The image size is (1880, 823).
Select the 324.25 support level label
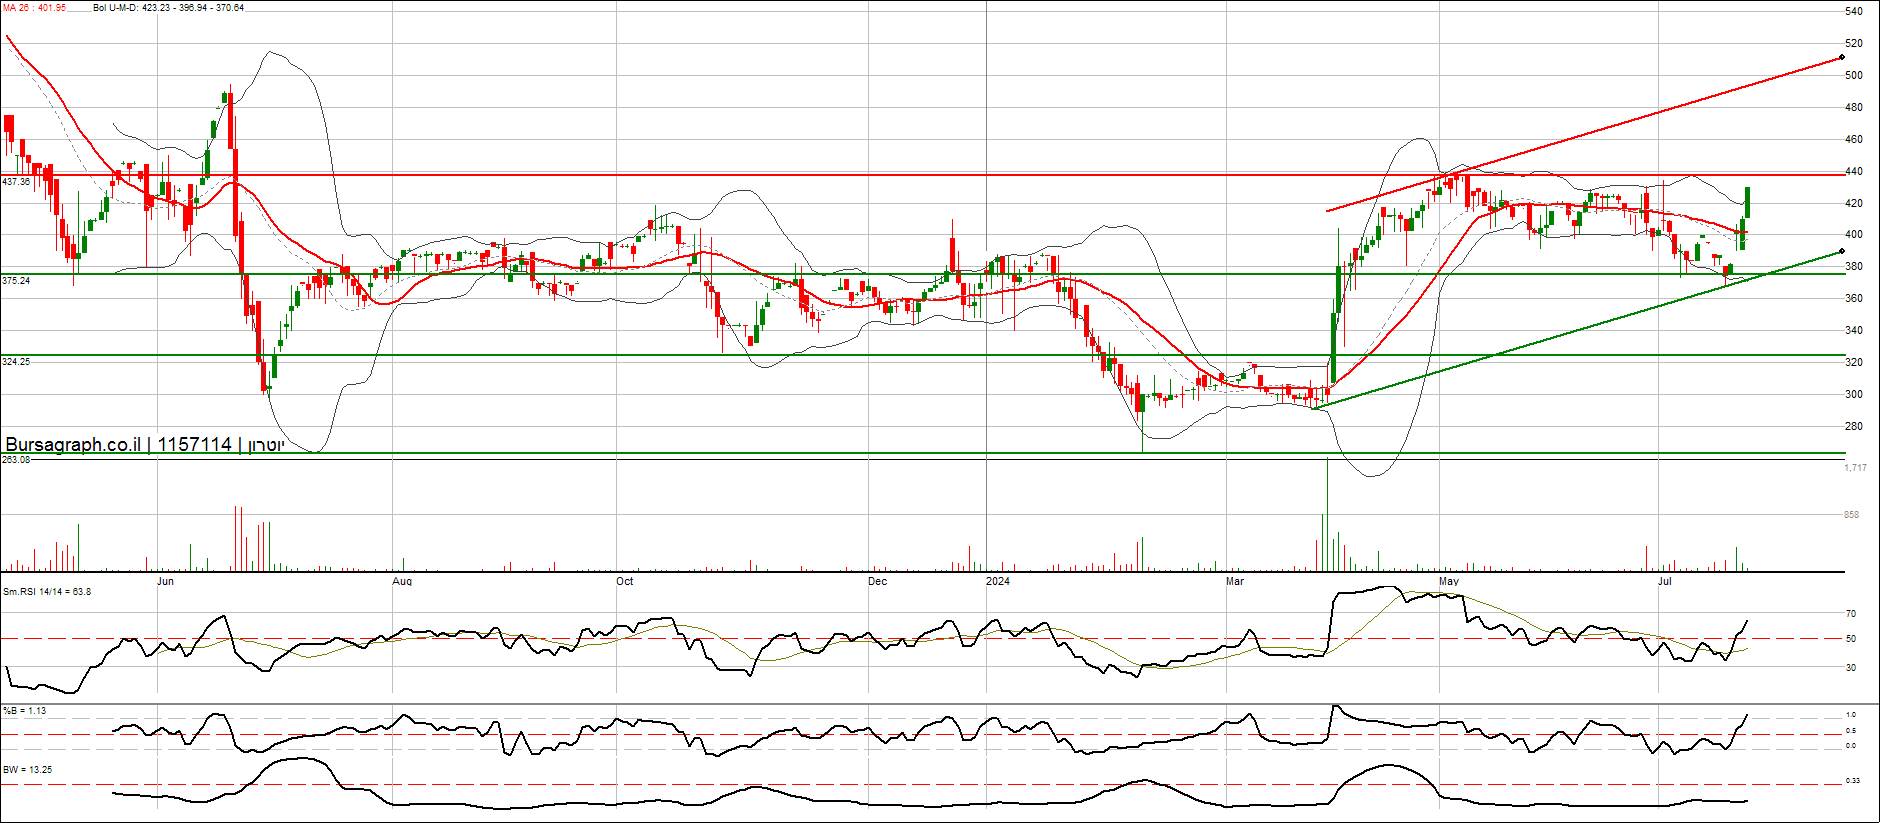(x=16, y=362)
